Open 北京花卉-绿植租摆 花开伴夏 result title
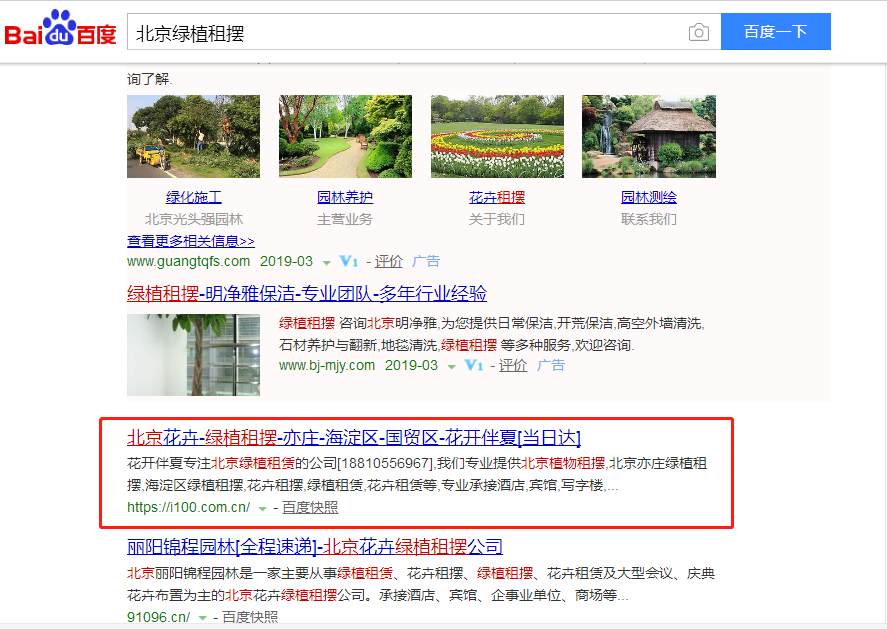 coord(353,438)
